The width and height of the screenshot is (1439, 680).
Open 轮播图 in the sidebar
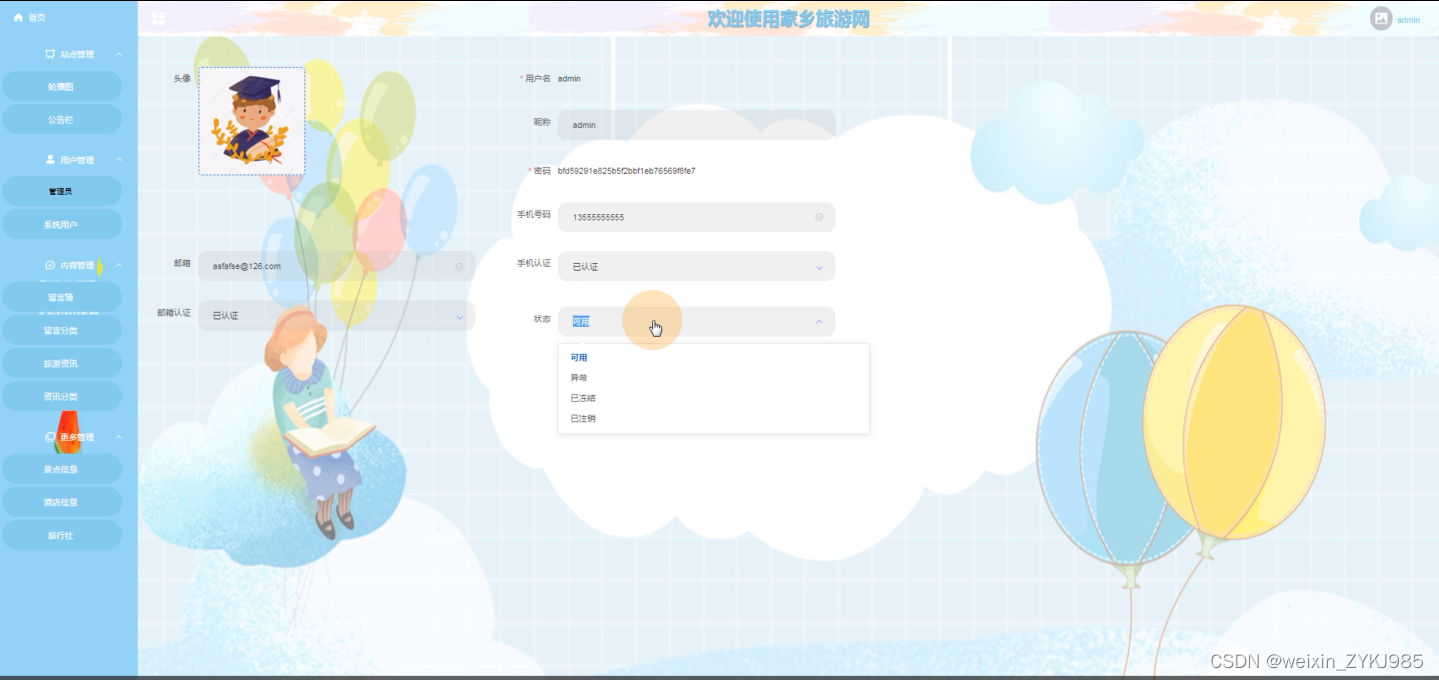click(x=62, y=87)
